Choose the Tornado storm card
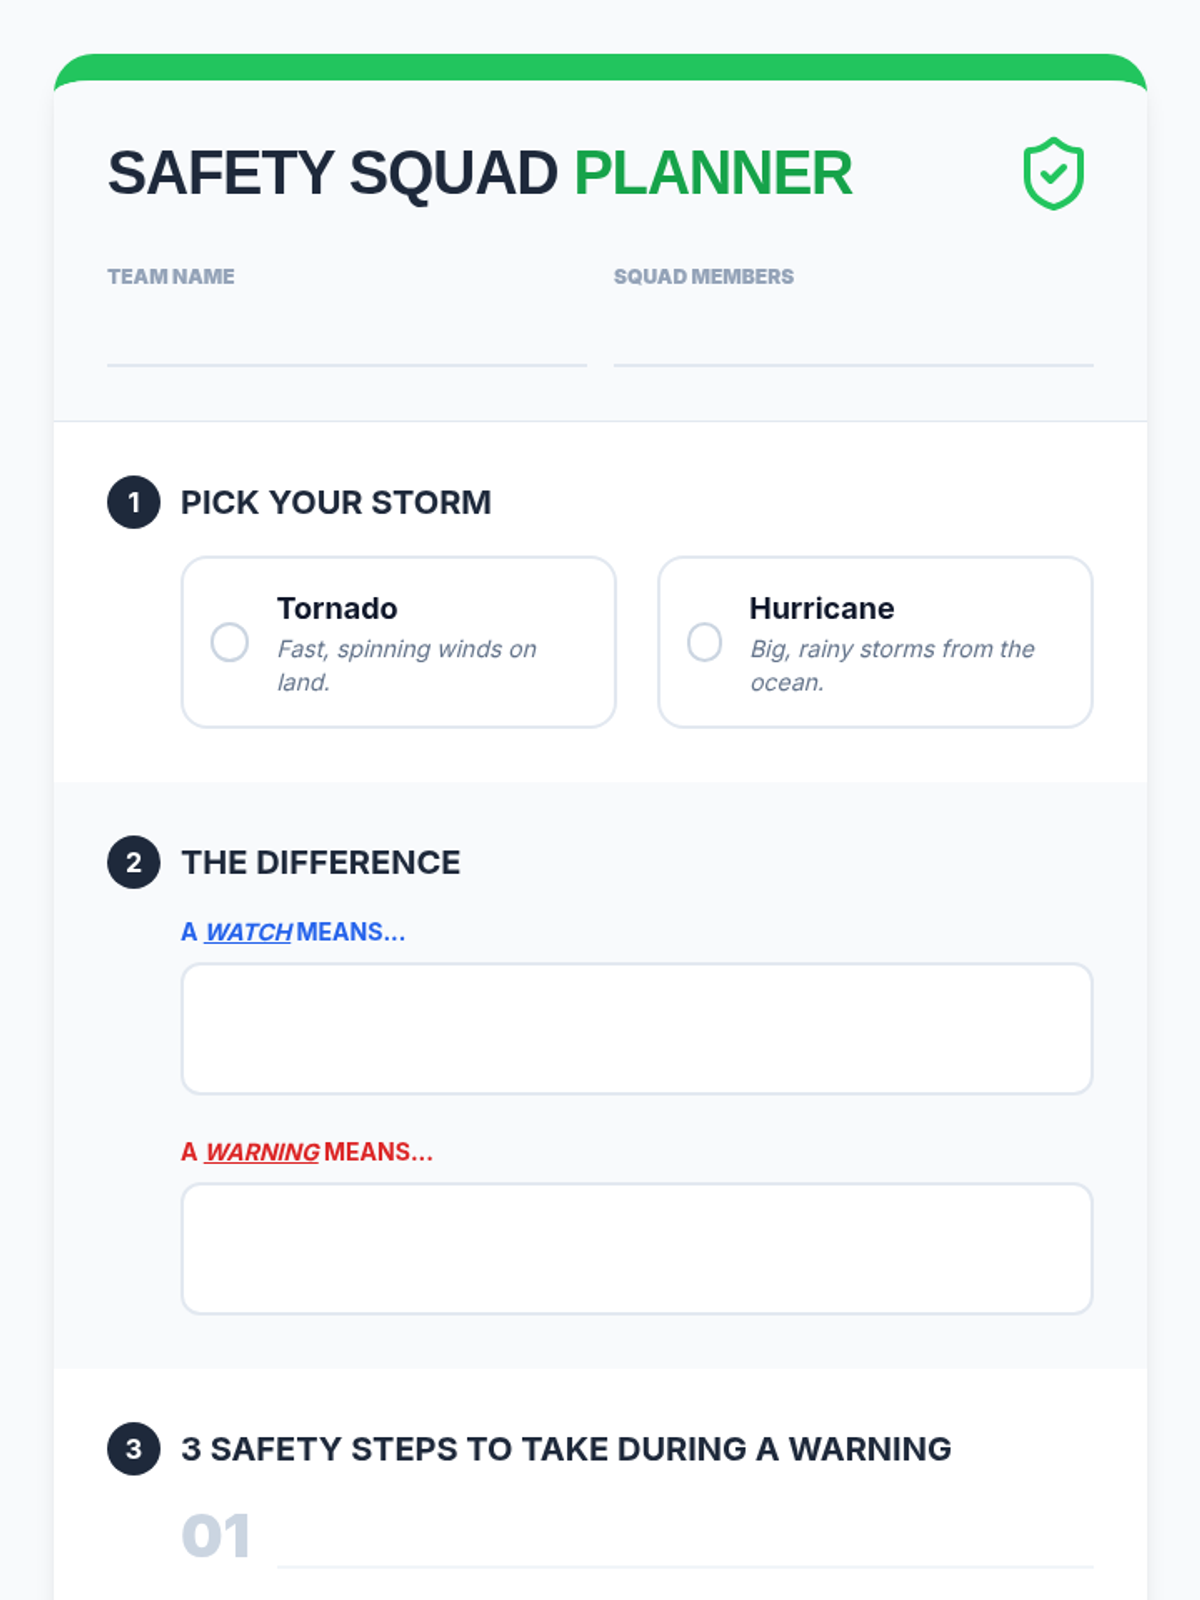This screenshot has width=1200, height=1600. click(398, 642)
